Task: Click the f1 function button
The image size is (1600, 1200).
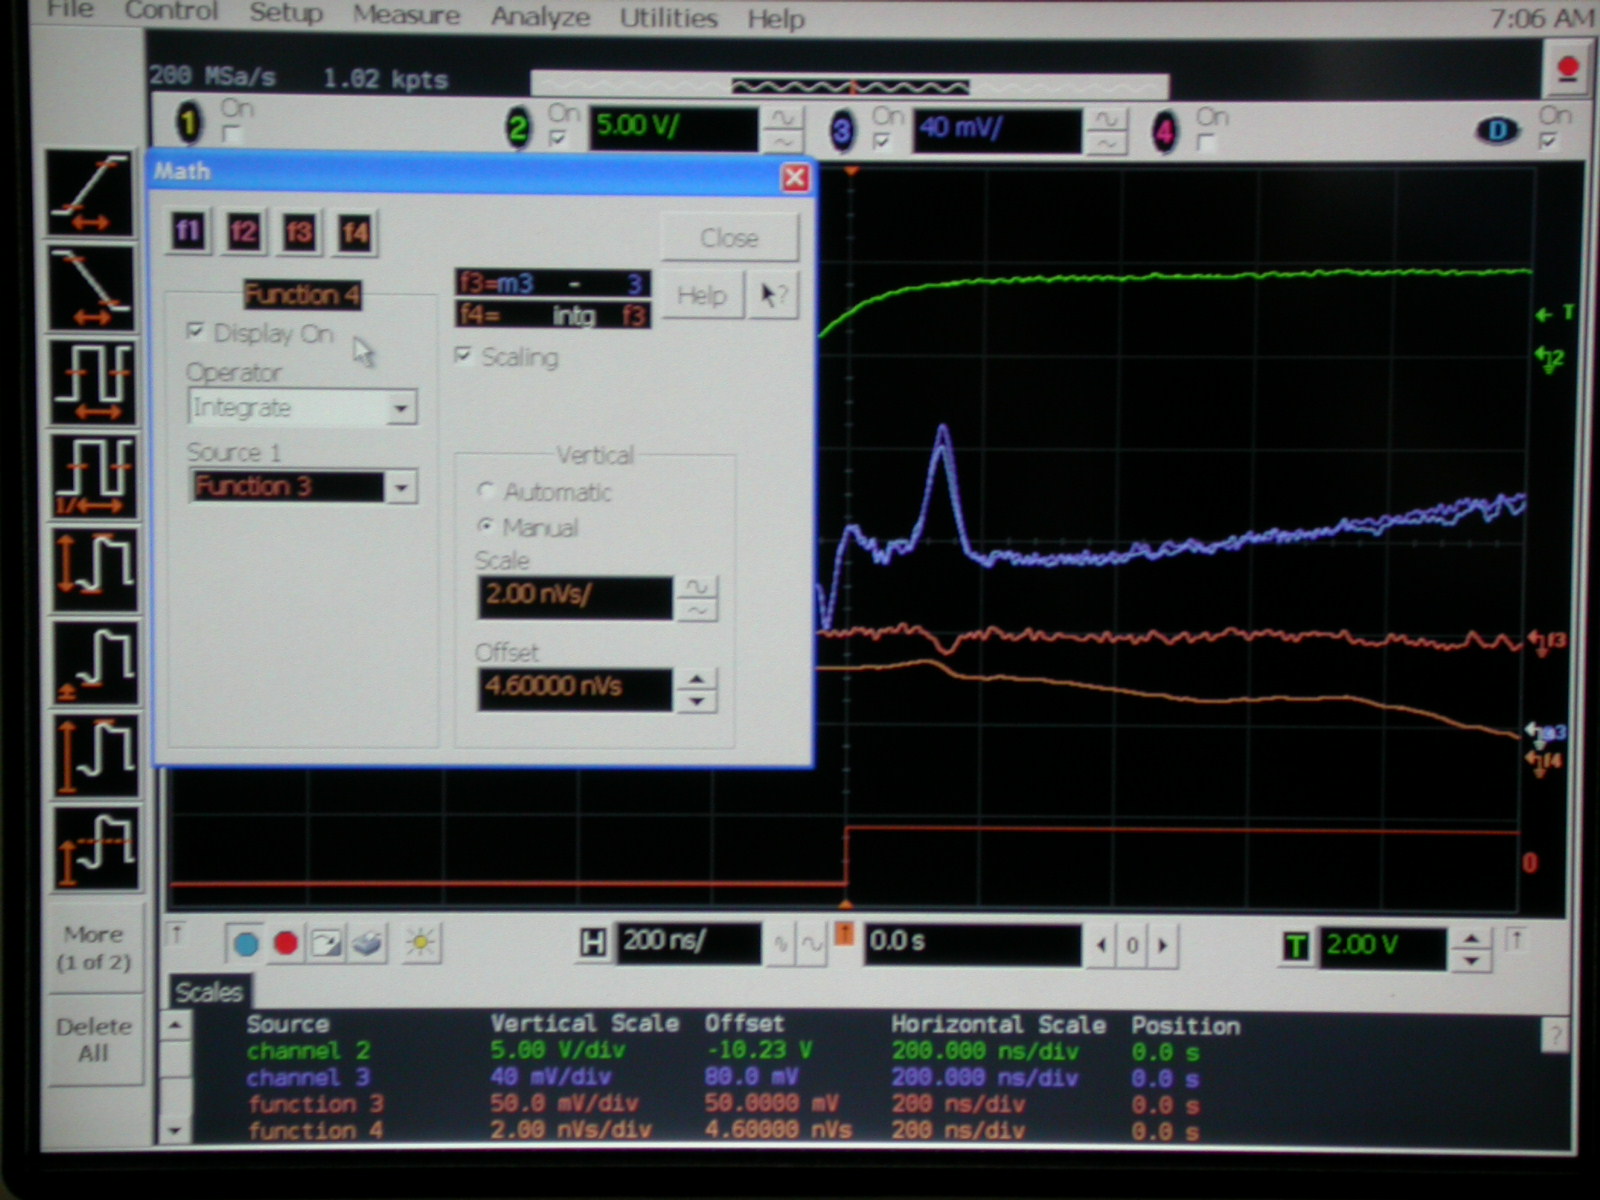Action: 188,233
